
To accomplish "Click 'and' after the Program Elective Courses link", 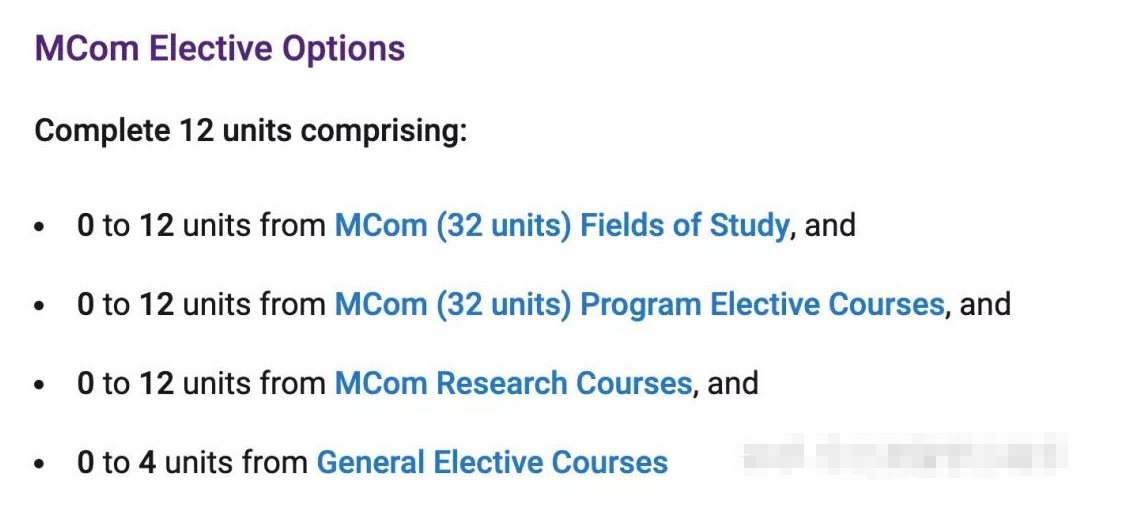I will (985, 304).
